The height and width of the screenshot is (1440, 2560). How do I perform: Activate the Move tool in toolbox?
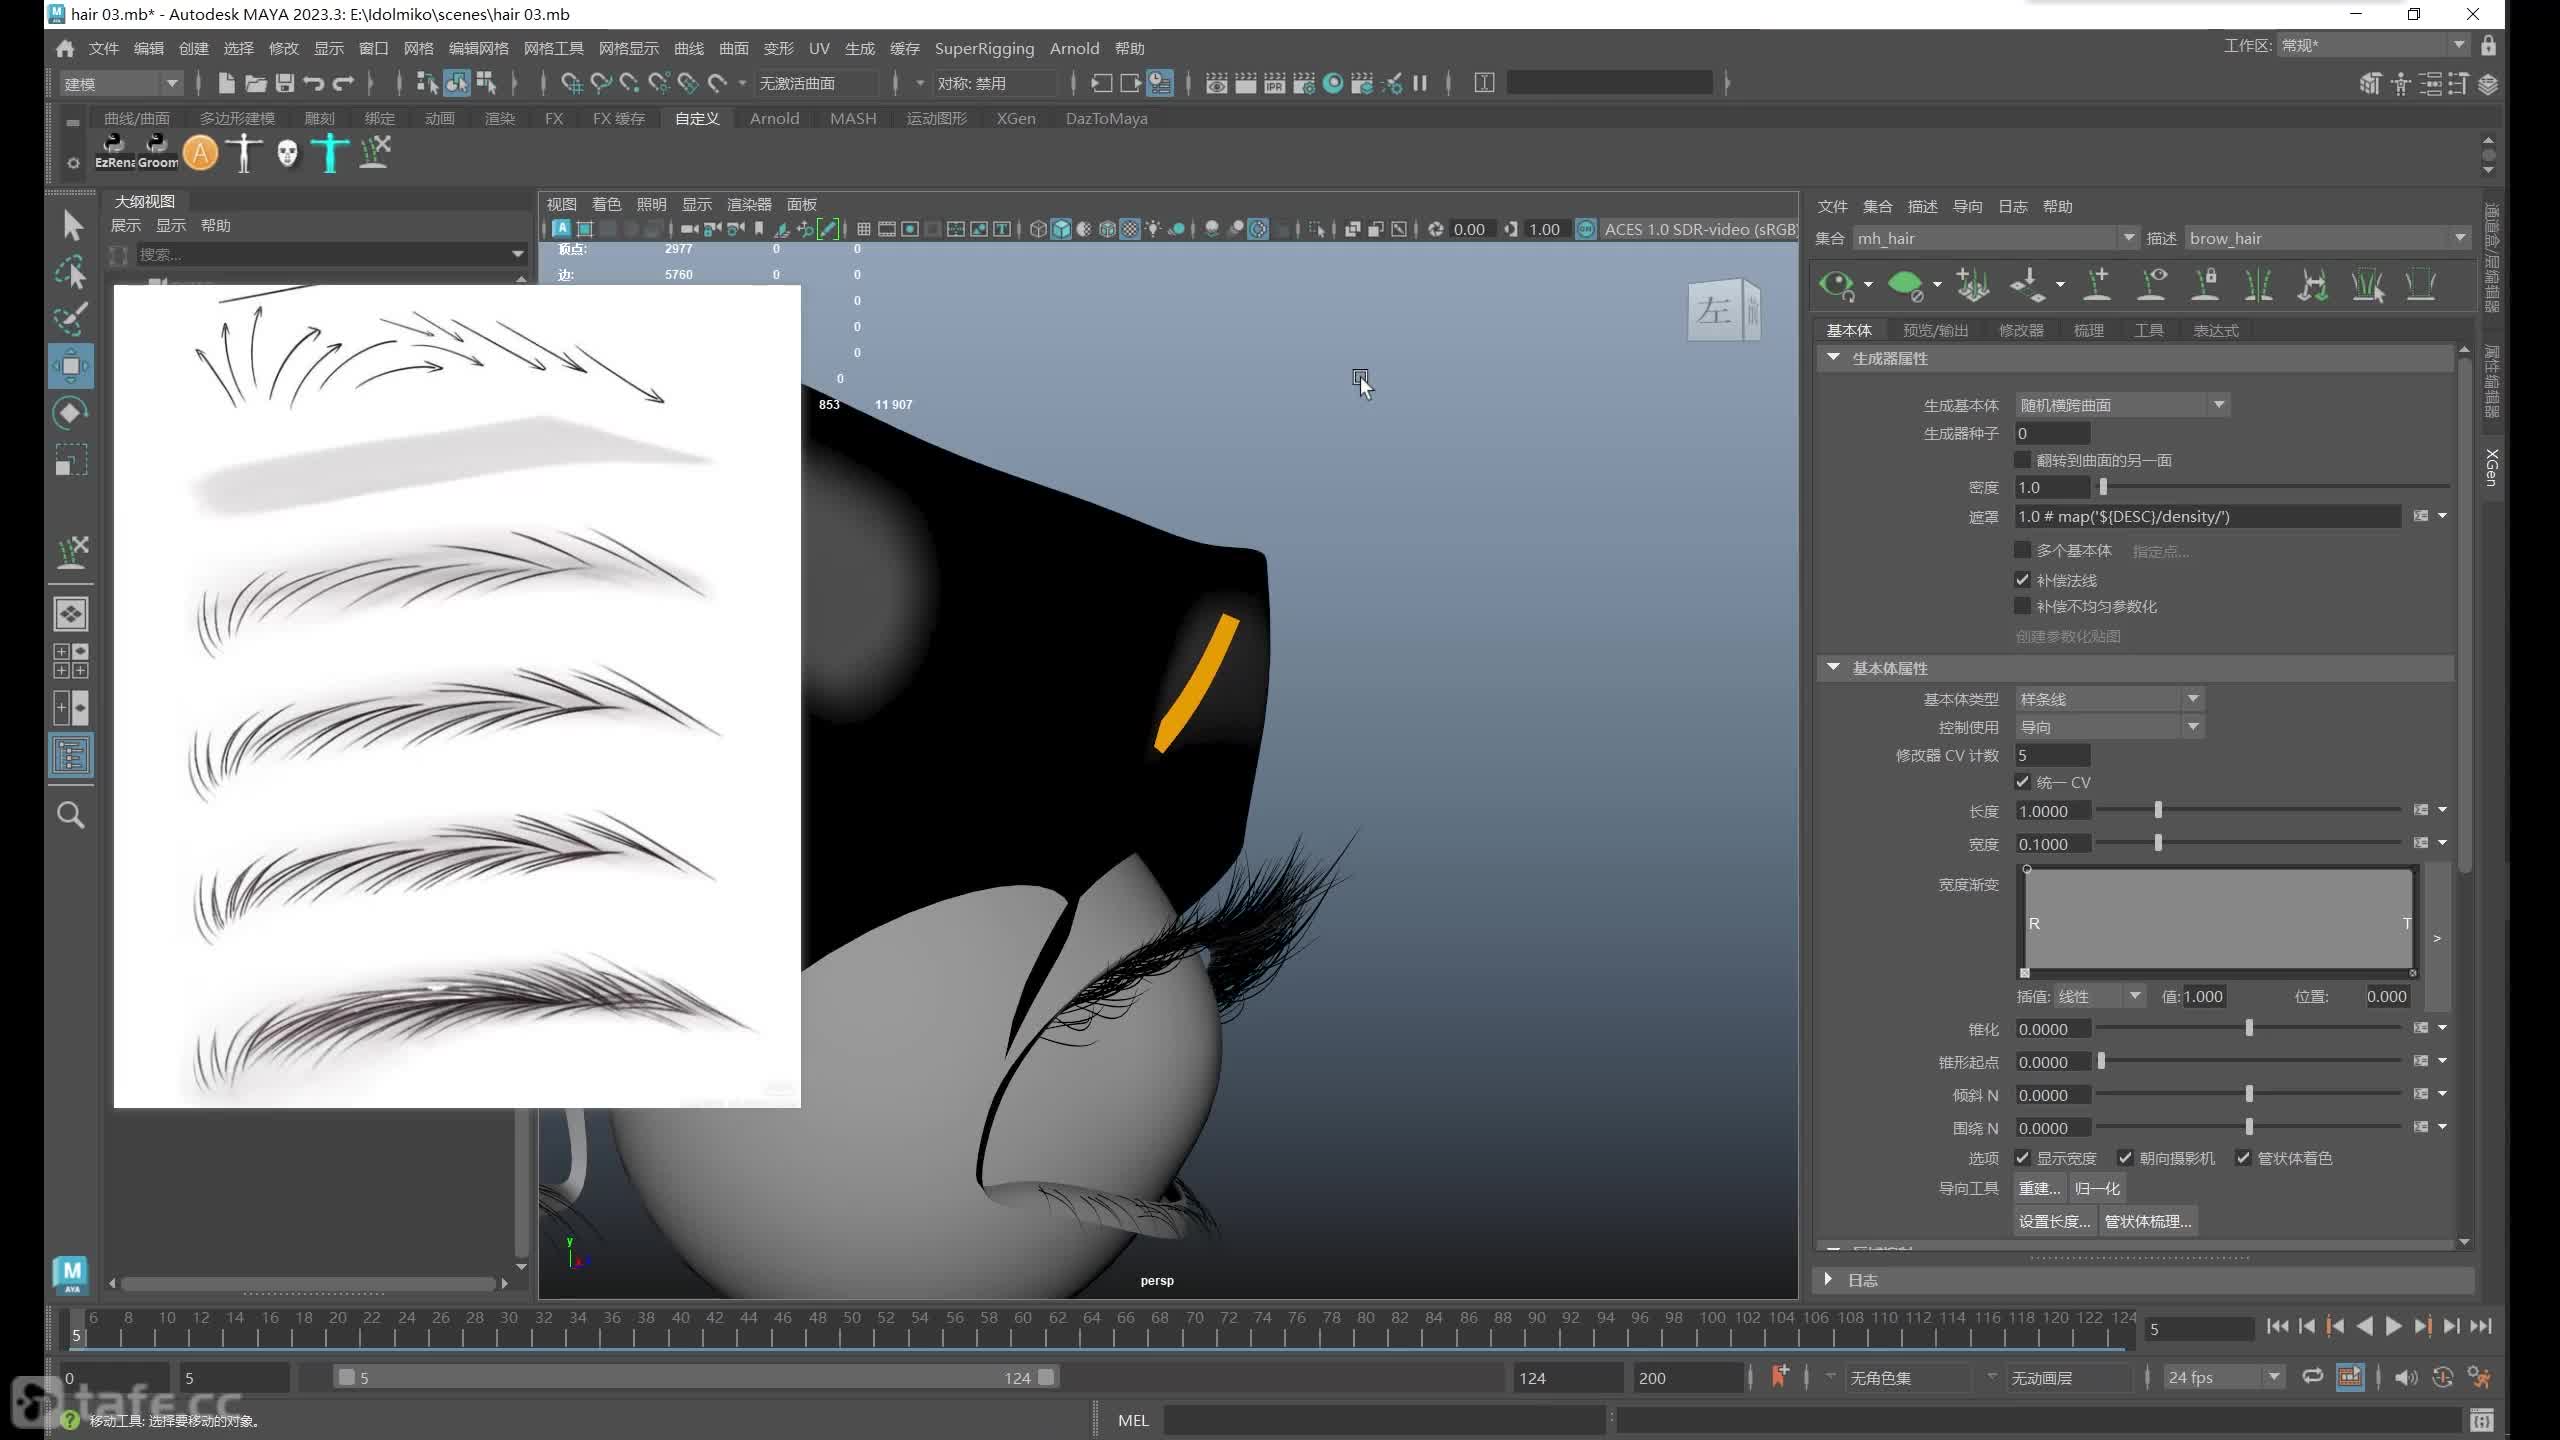71,366
